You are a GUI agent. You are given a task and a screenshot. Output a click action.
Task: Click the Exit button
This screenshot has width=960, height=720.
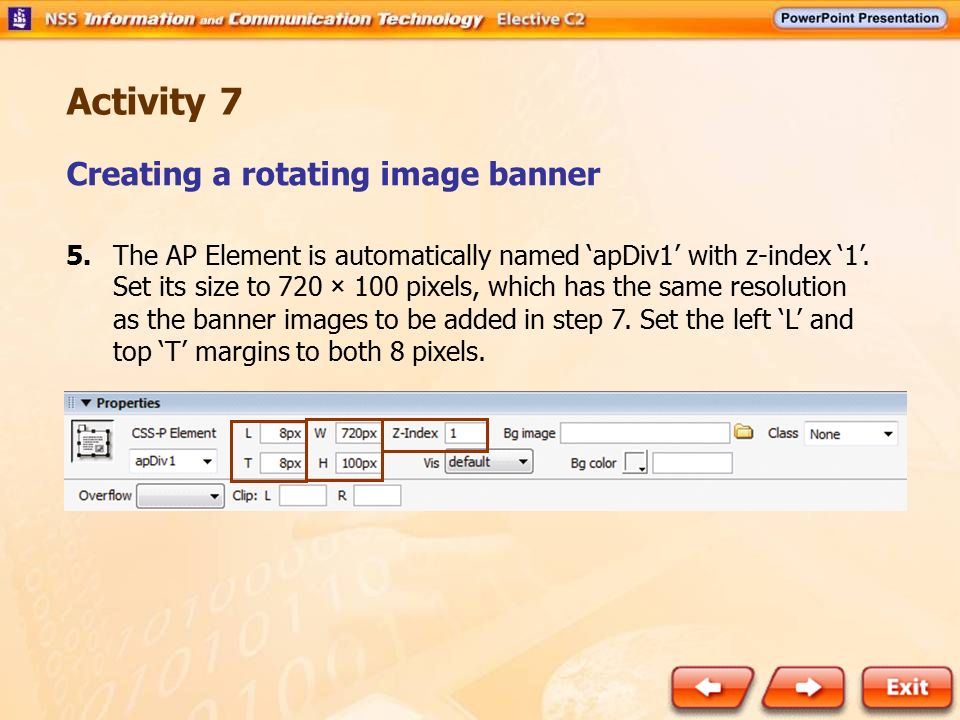tap(907, 688)
